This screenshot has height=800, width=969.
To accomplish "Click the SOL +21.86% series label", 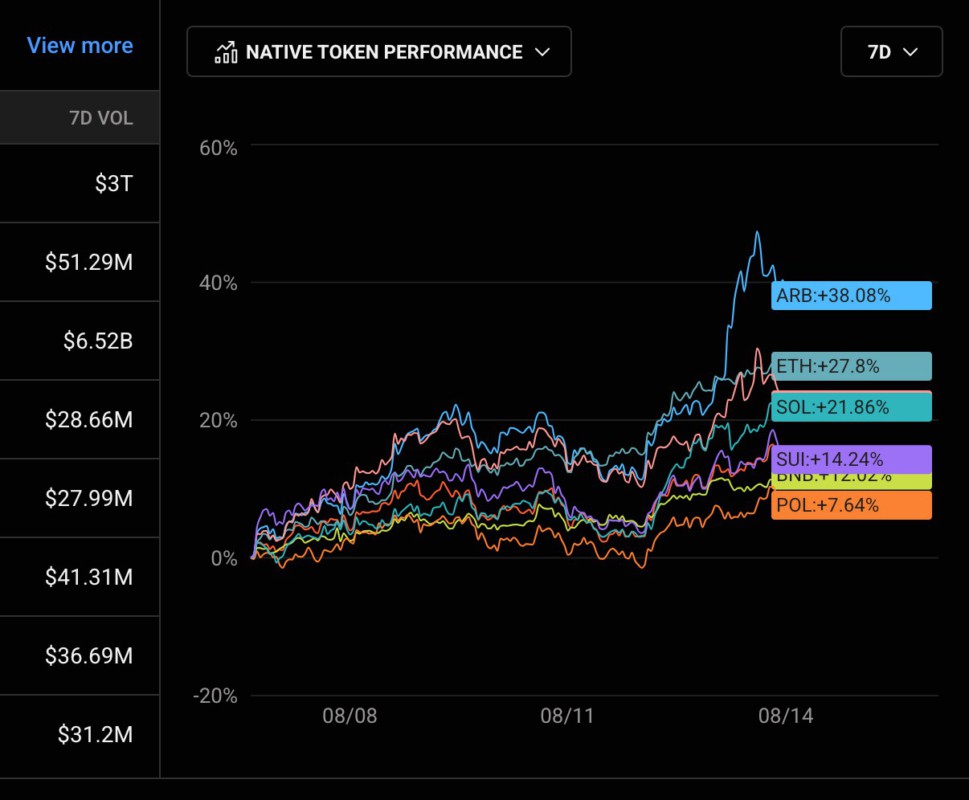I will coord(851,408).
